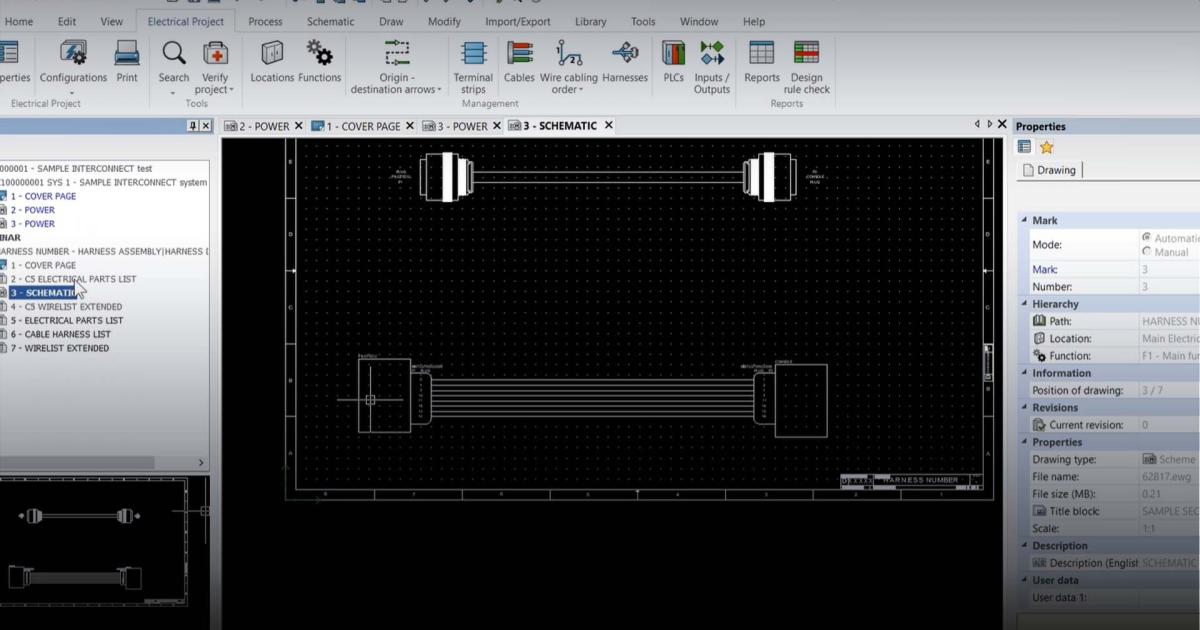Pin the project tree panel

pyautogui.click(x=193, y=126)
